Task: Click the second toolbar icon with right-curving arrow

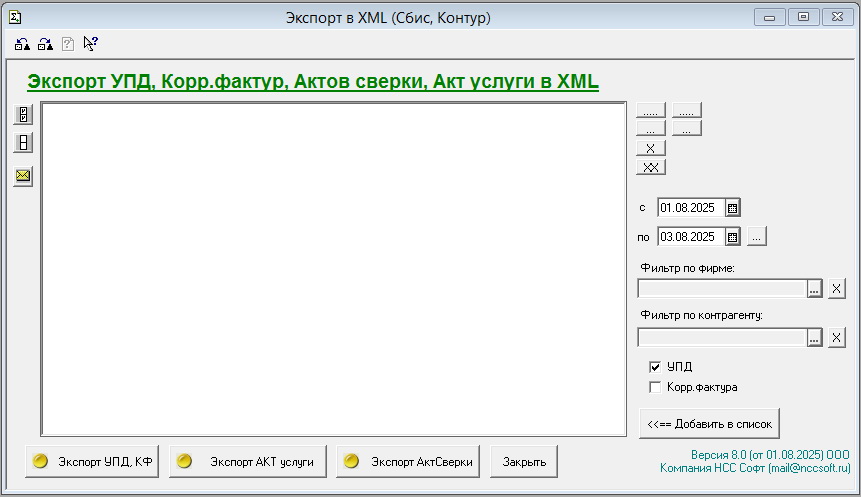Action: tap(45, 44)
